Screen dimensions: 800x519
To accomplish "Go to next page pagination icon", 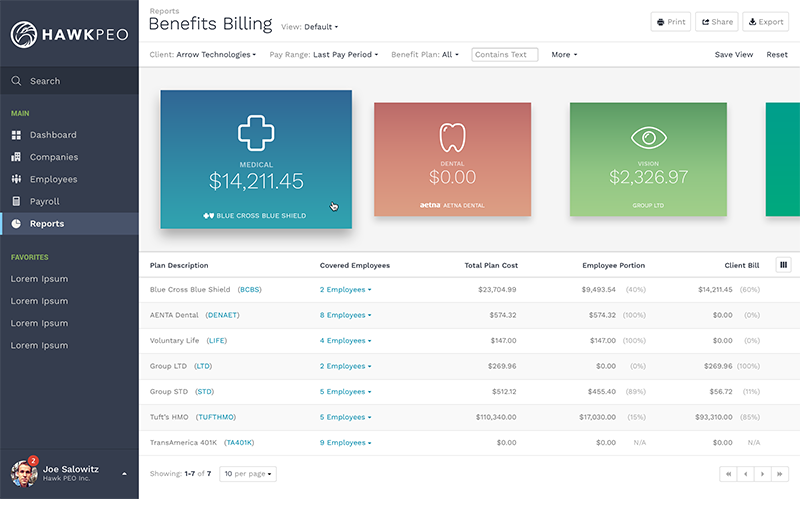I will [x=763, y=474].
